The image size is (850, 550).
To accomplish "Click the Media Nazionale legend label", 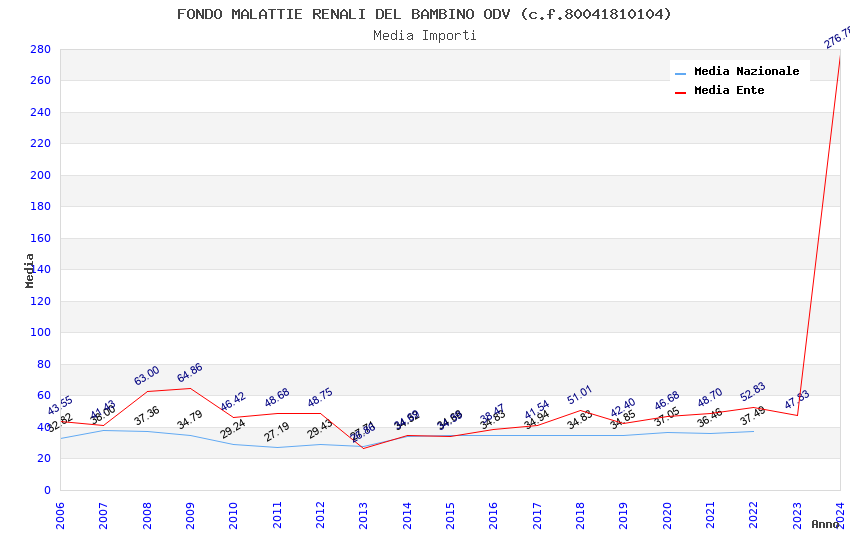I will click(x=746, y=71).
